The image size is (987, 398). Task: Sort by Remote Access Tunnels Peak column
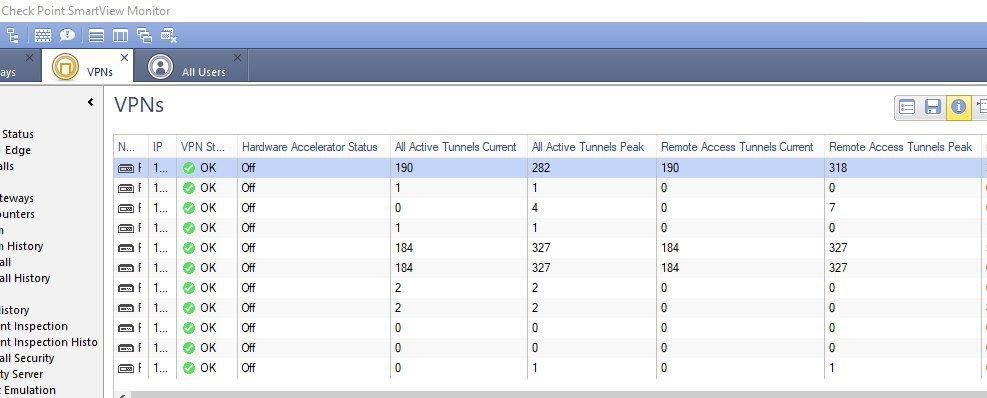point(903,147)
